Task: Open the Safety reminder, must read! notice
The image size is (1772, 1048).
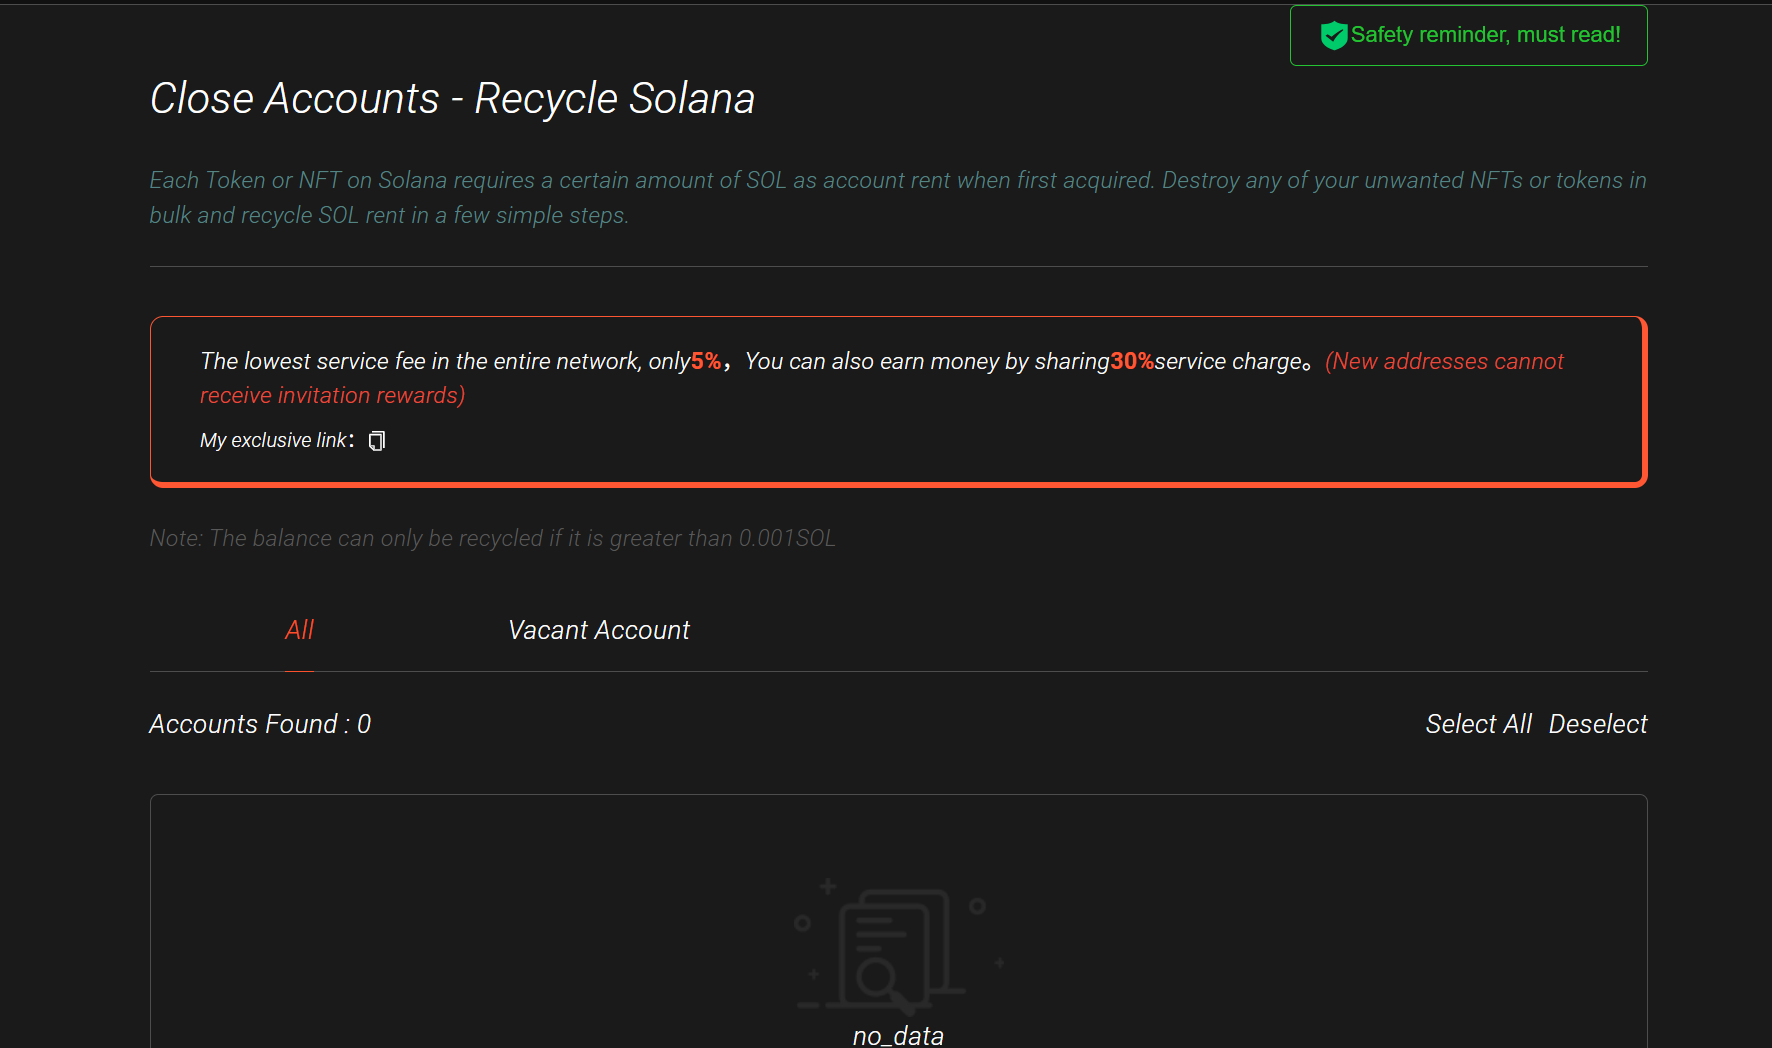Action: click(1468, 36)
